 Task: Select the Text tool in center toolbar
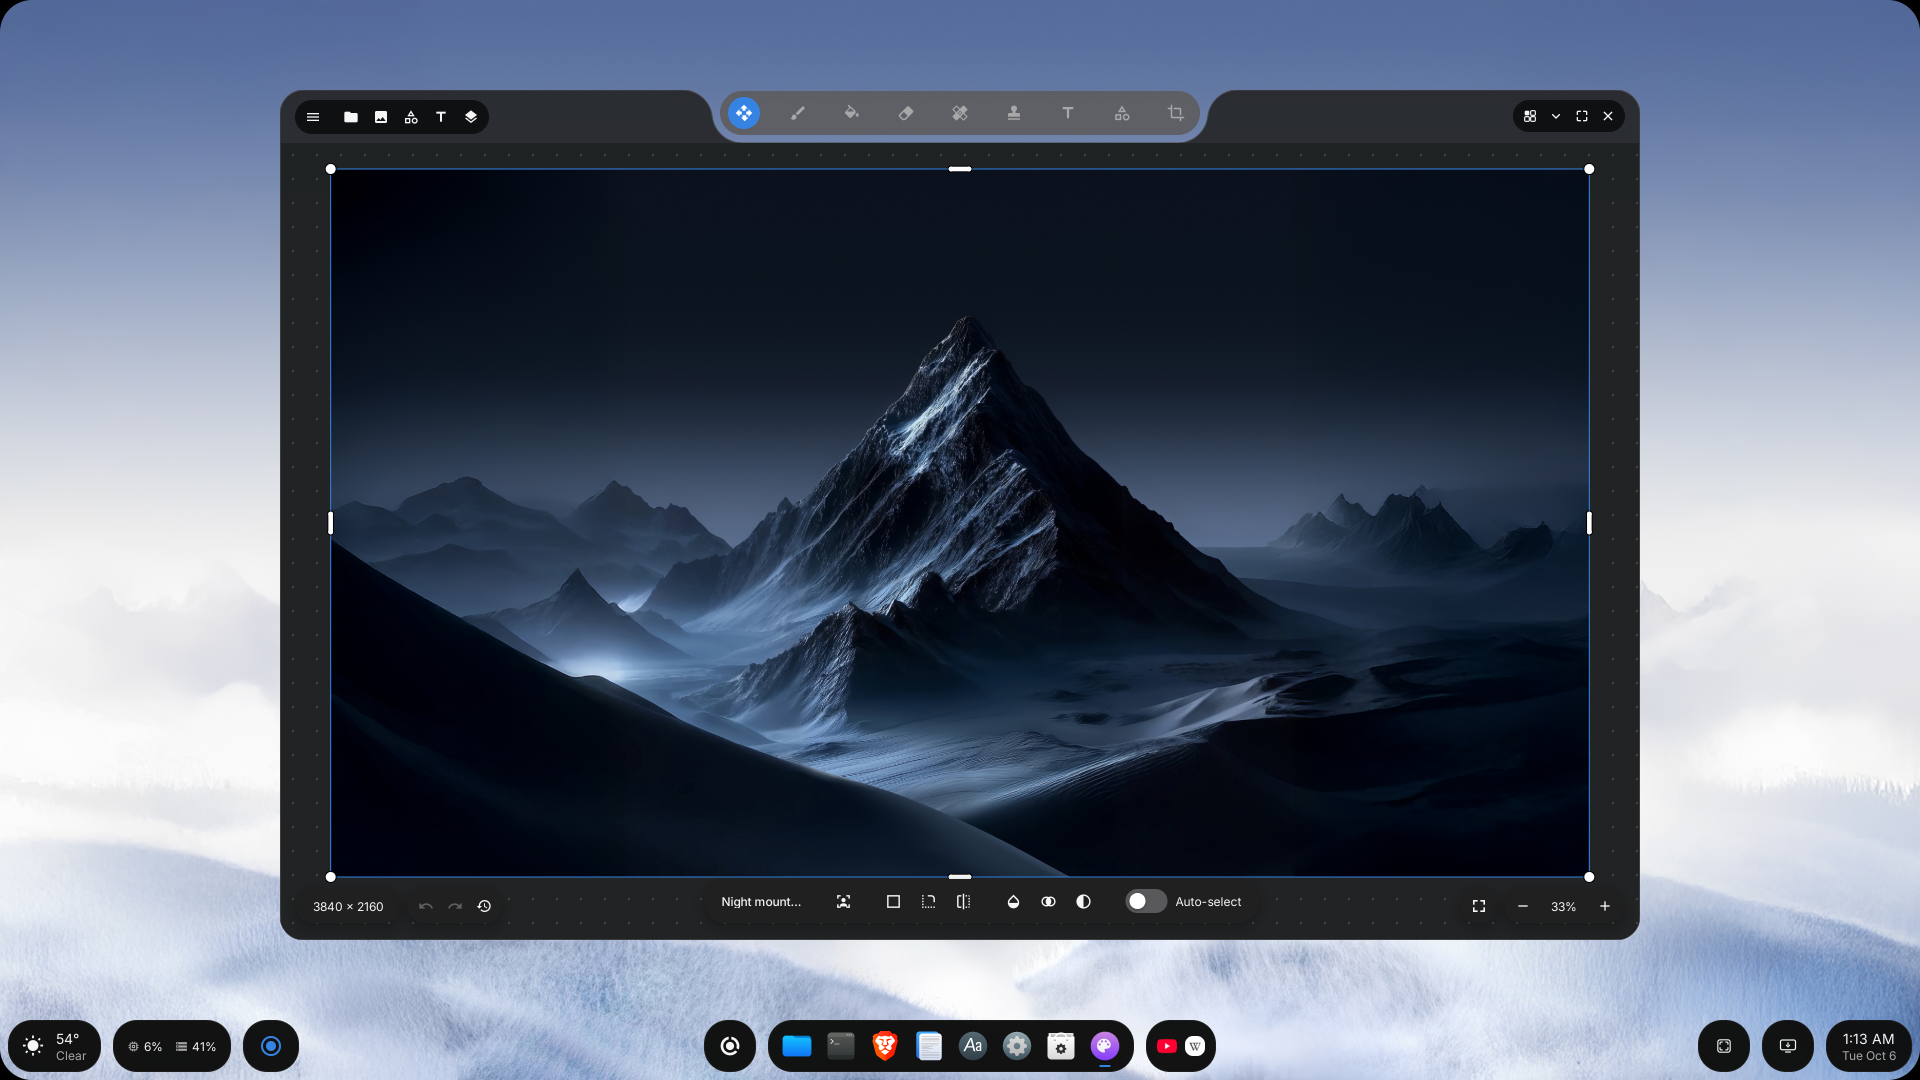[x=1068, y=114]
